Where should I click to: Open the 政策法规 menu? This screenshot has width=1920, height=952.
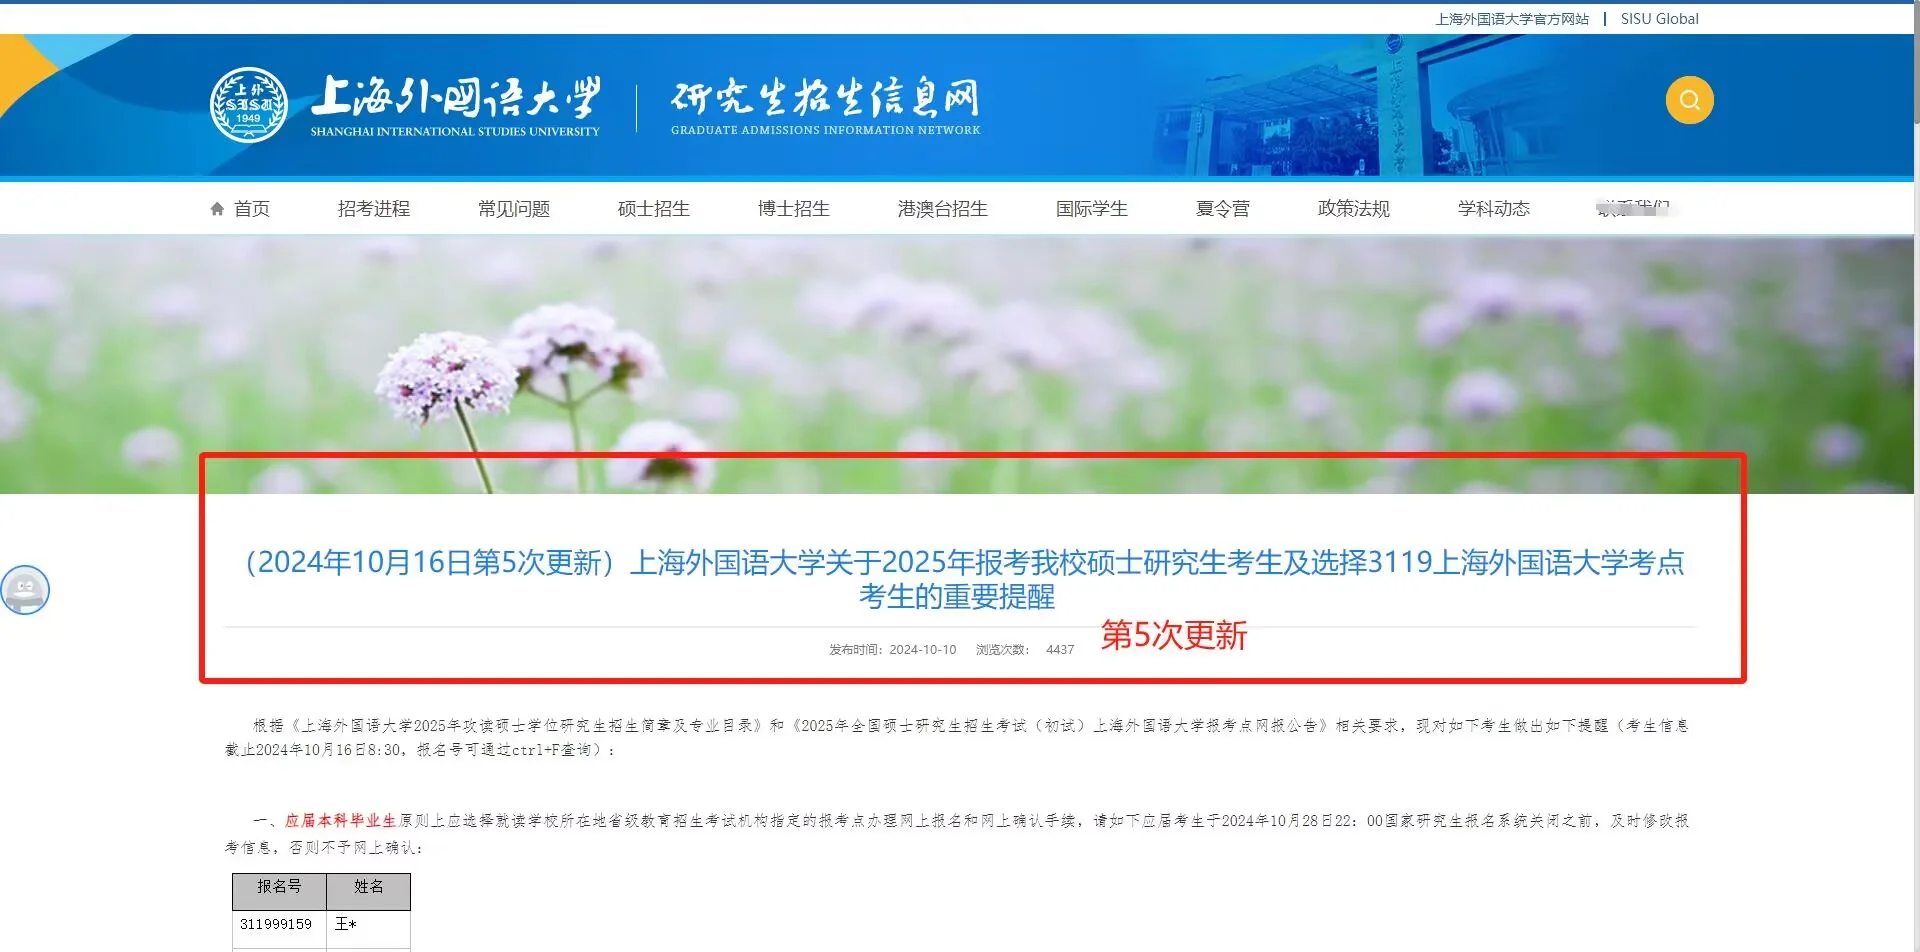1353,208
